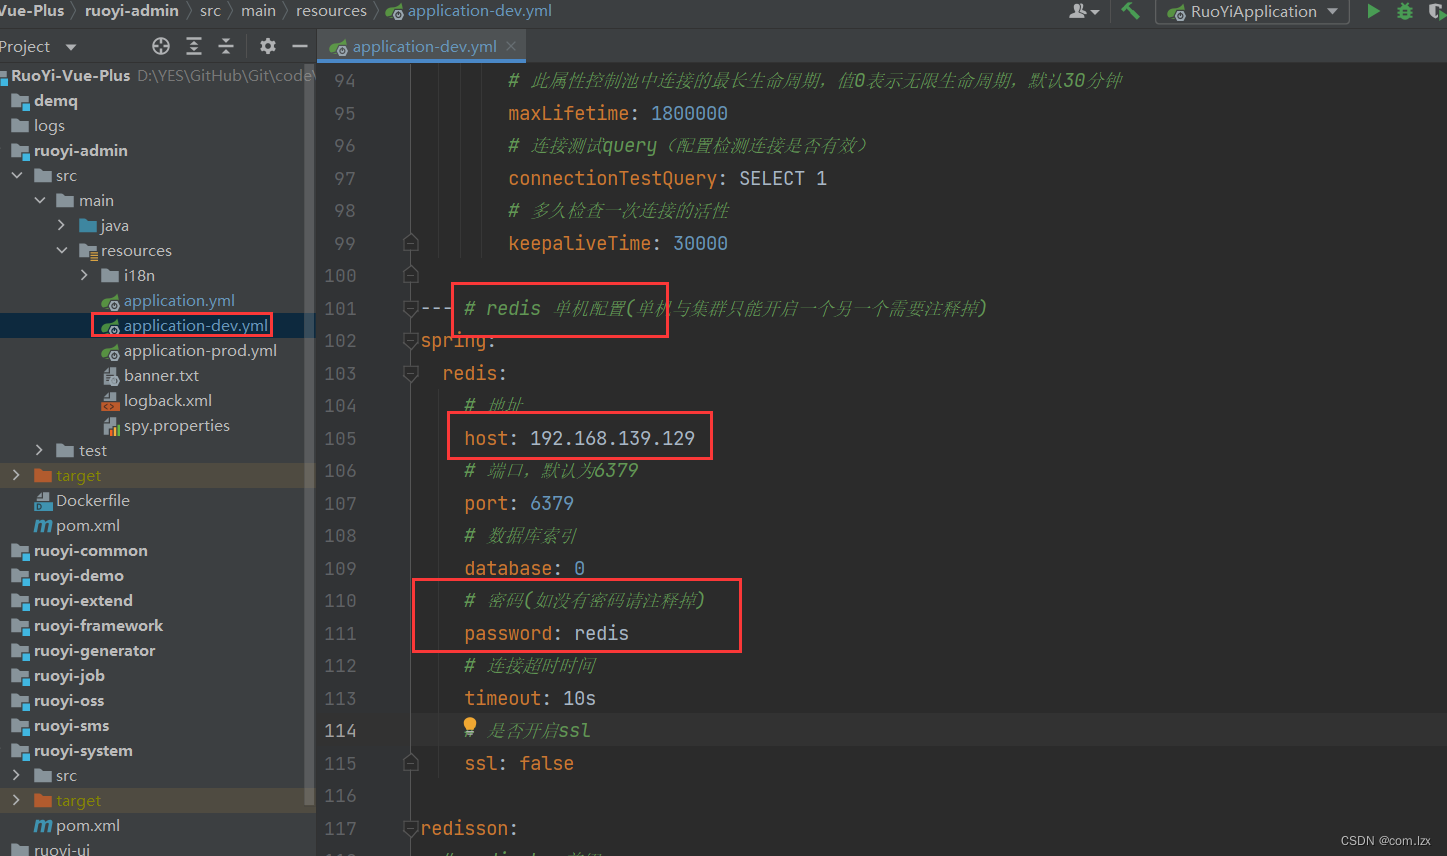Collapse the spring section fold arrow on line 102
This screenshot has width=1447, height=856.
tap(410, 340)
